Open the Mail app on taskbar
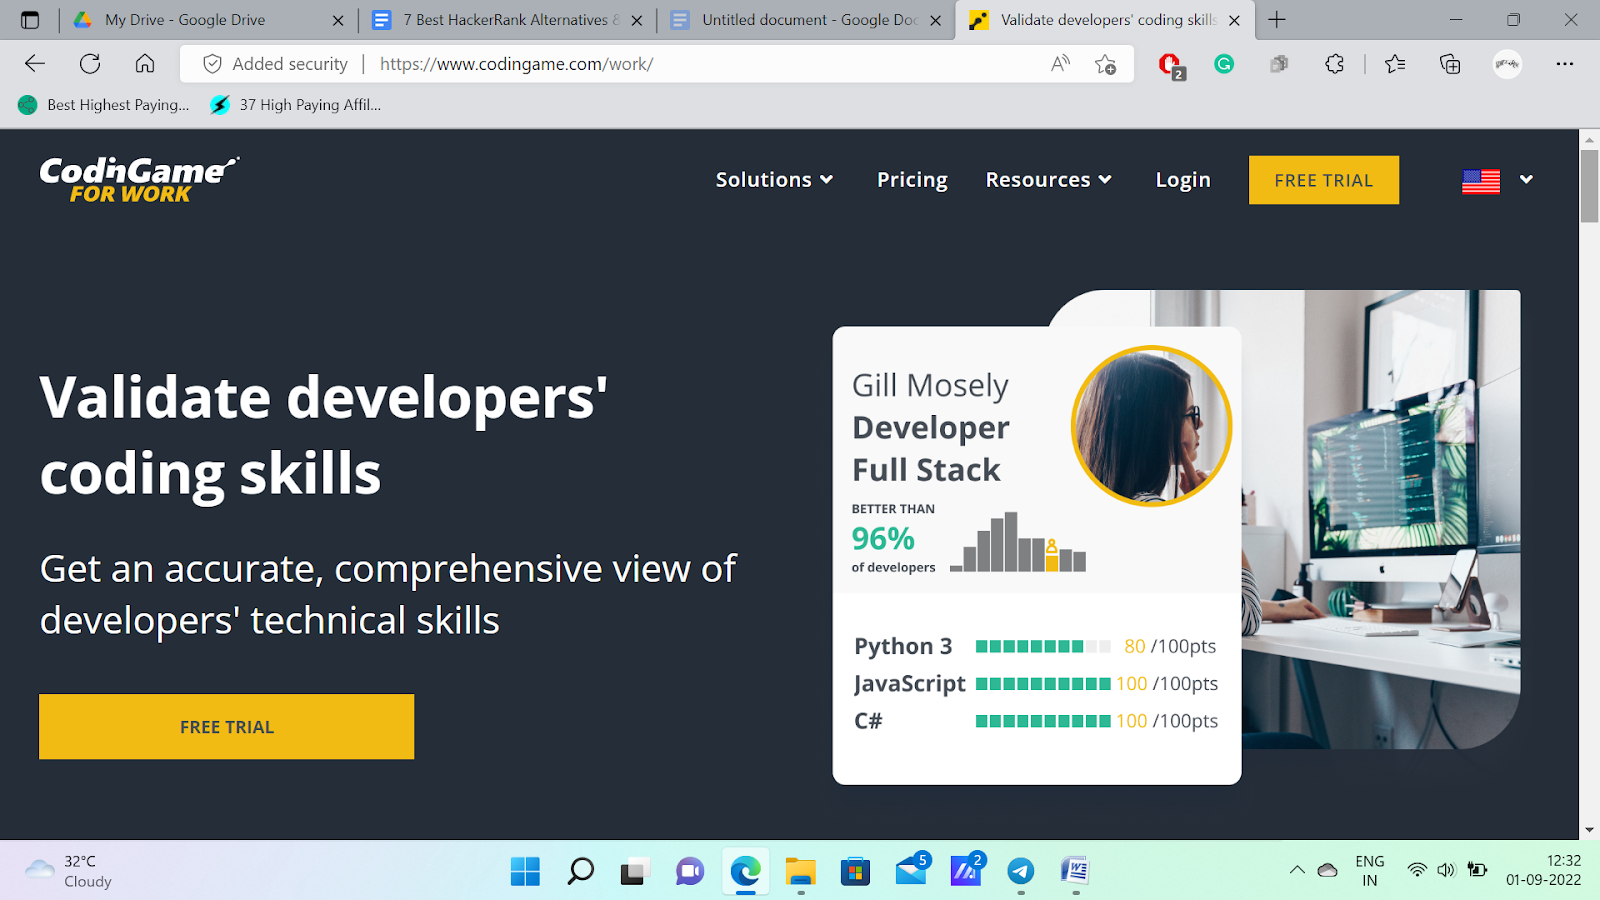 pyautogui.click(x=912, y=869)
